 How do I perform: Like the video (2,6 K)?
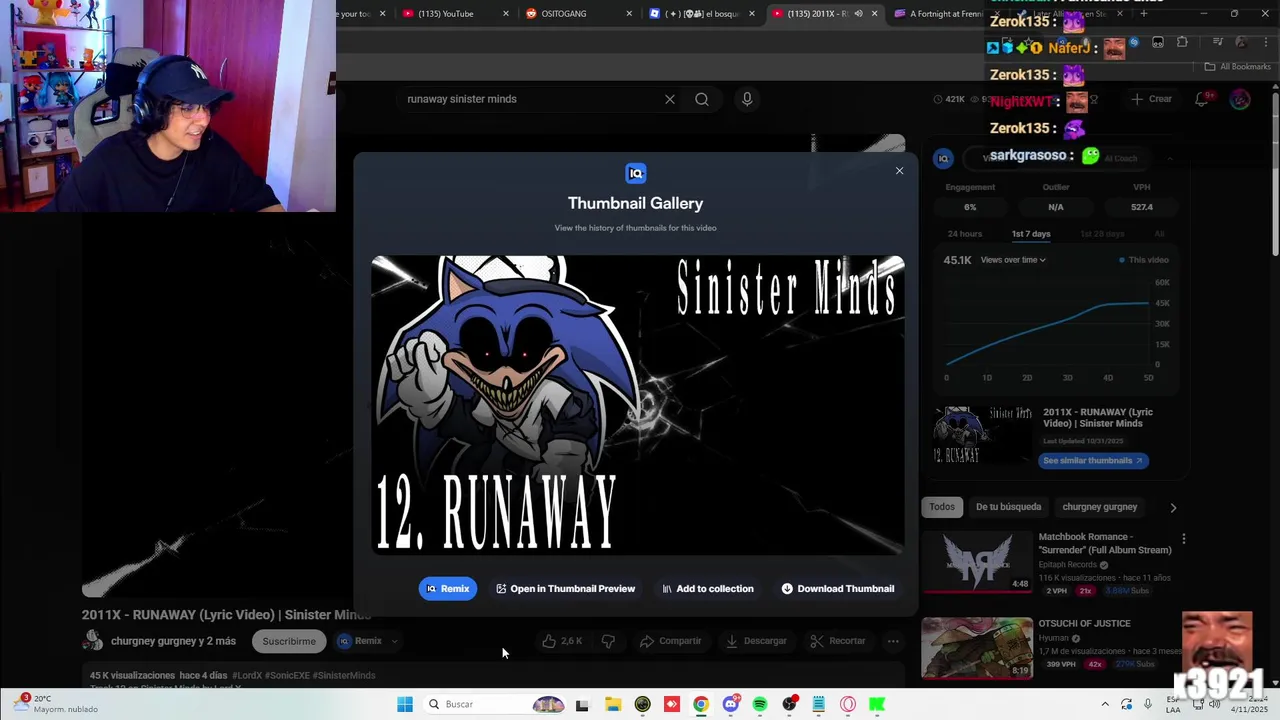coord(562,641)
